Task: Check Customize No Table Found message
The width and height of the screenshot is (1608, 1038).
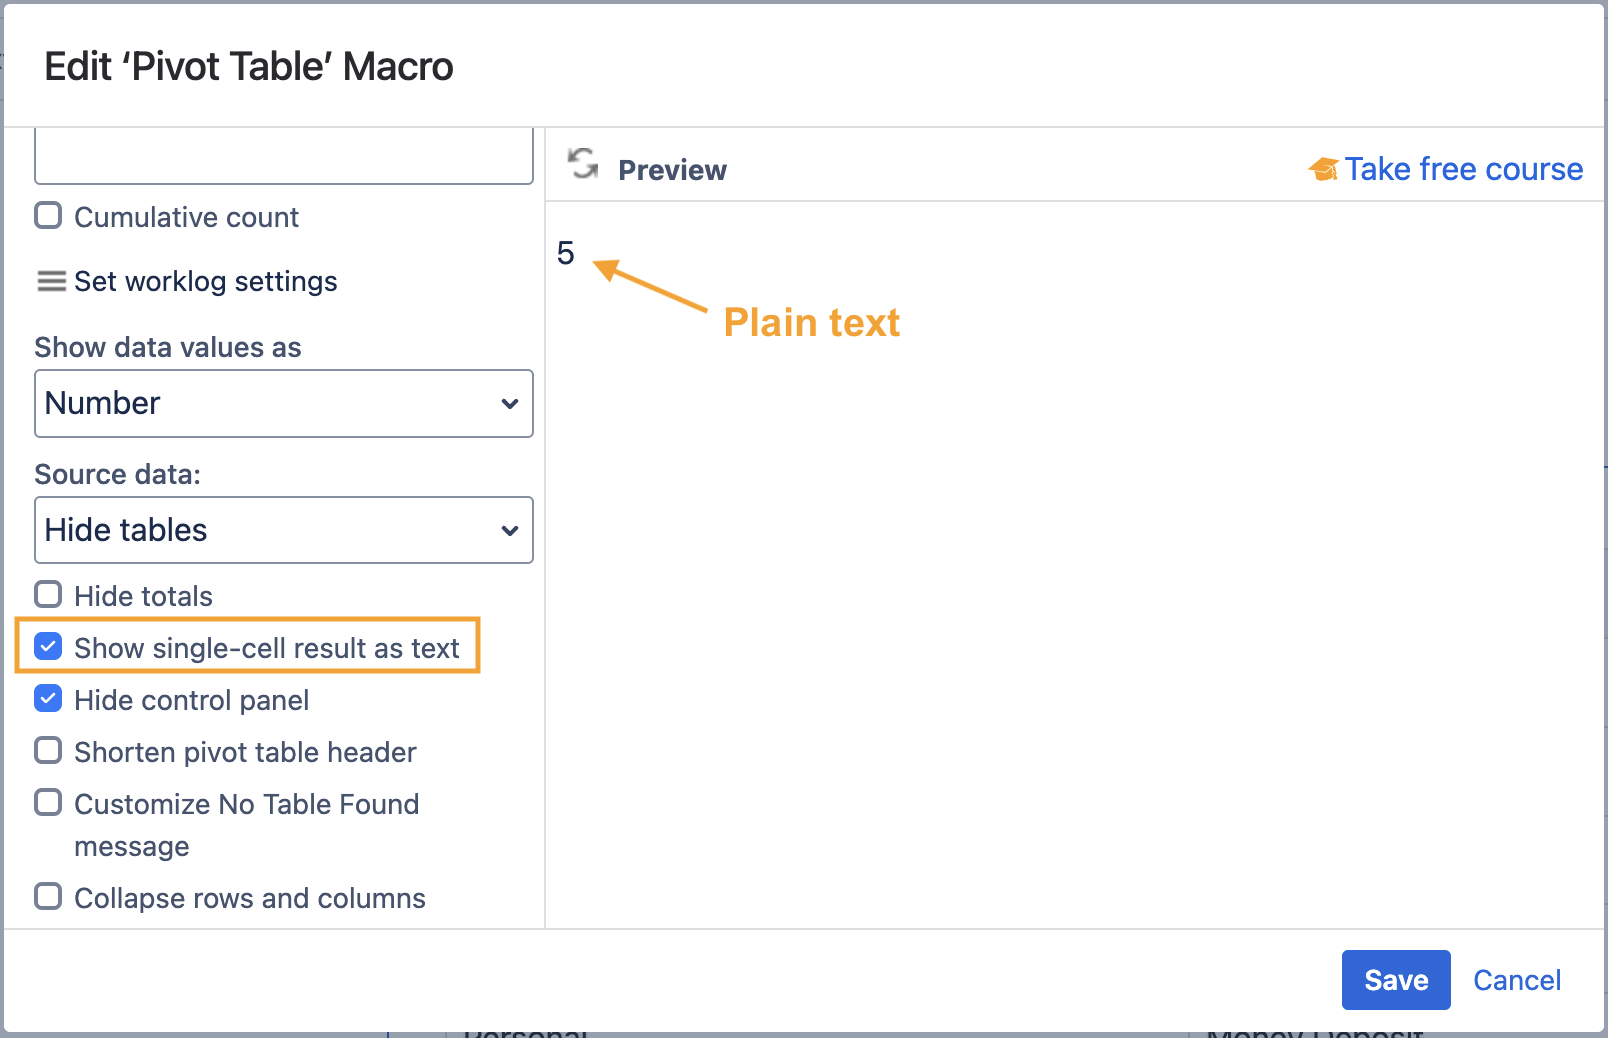Action: click(x=48, y=803)
